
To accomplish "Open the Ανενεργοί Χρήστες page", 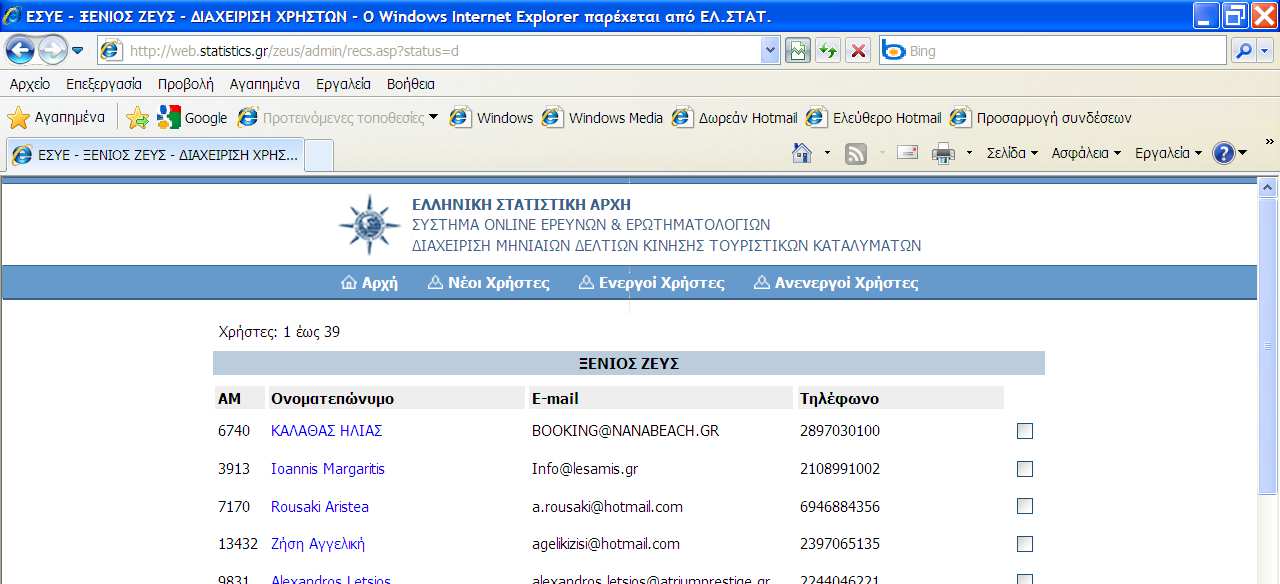I will [x=836, y=283].
